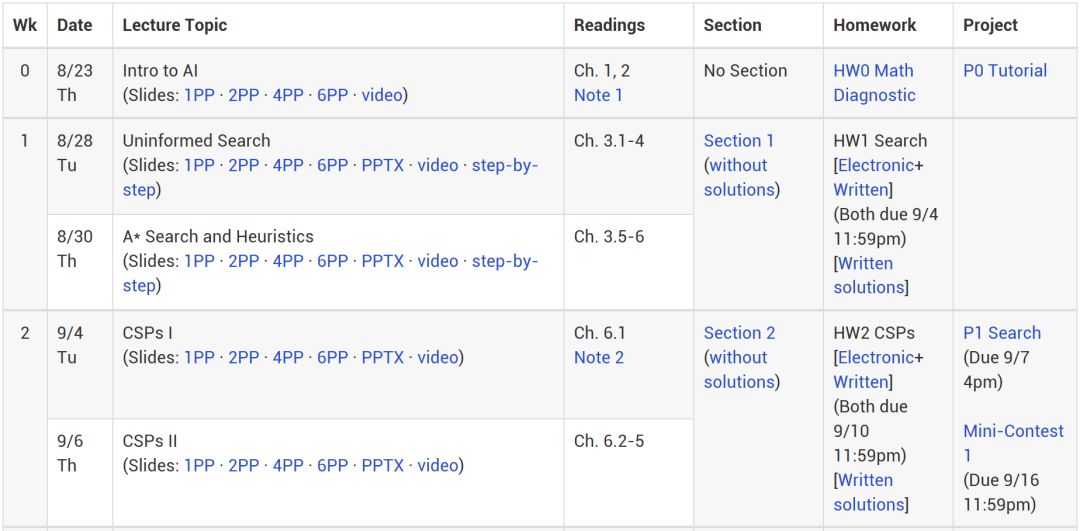Open Note 2 in CSPs I readings
1080x531 pixels.
(x=599, y=357)
